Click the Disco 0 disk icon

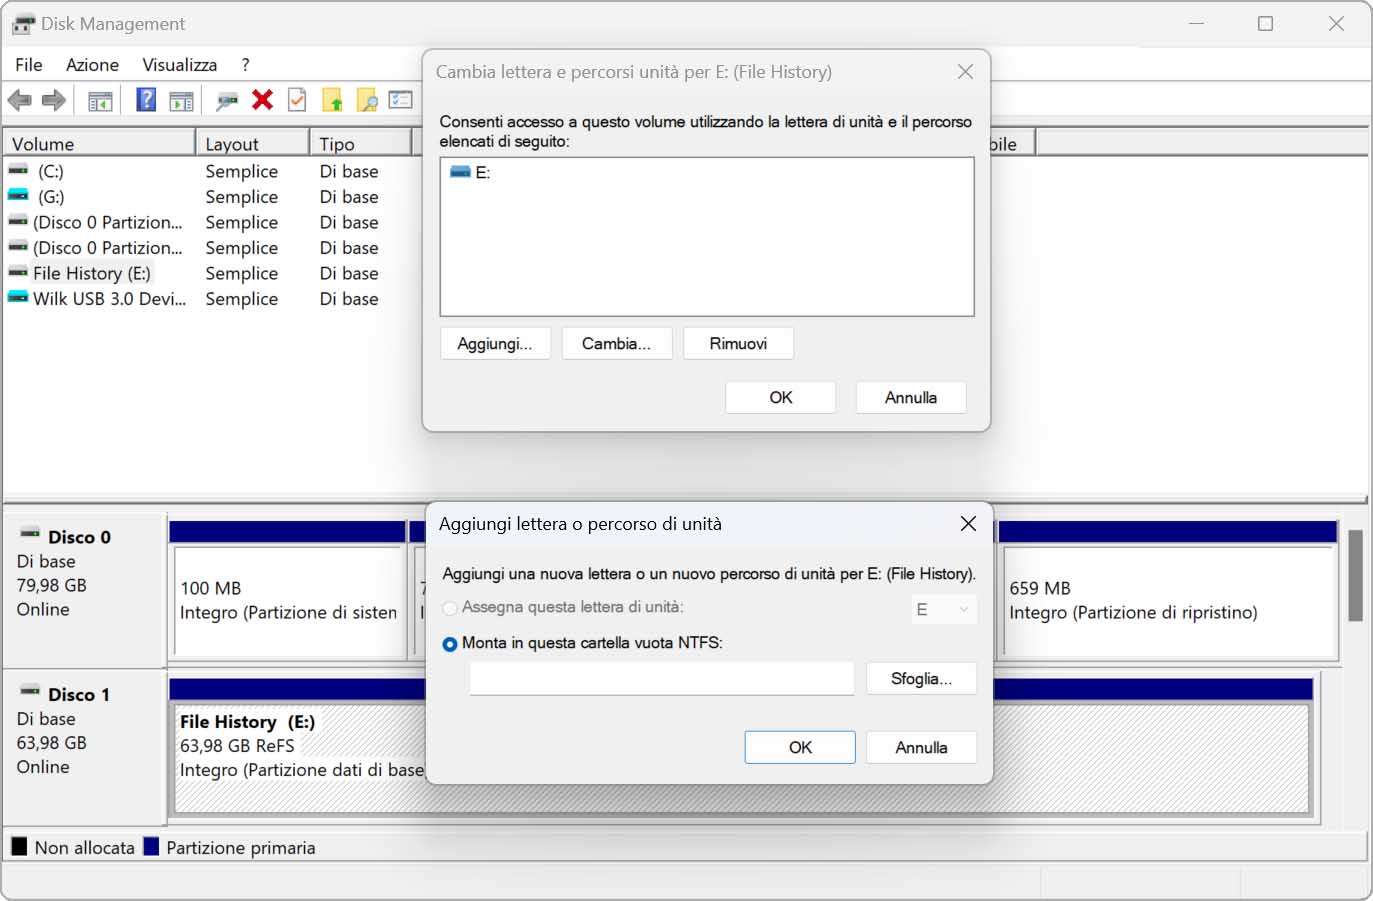point(30,534)
